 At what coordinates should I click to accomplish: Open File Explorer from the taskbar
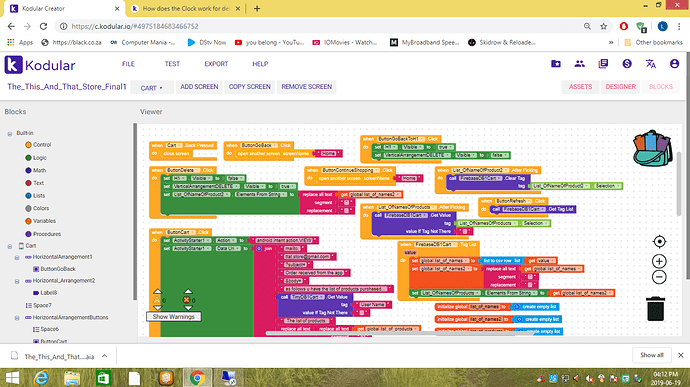pyautogui.click(x=72, y=378)
